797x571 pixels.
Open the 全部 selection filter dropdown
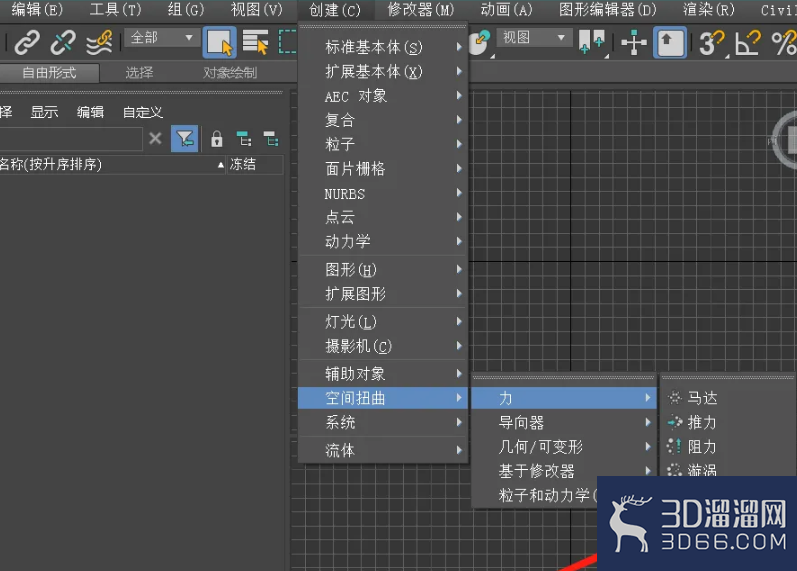click(x=161, y=38)
